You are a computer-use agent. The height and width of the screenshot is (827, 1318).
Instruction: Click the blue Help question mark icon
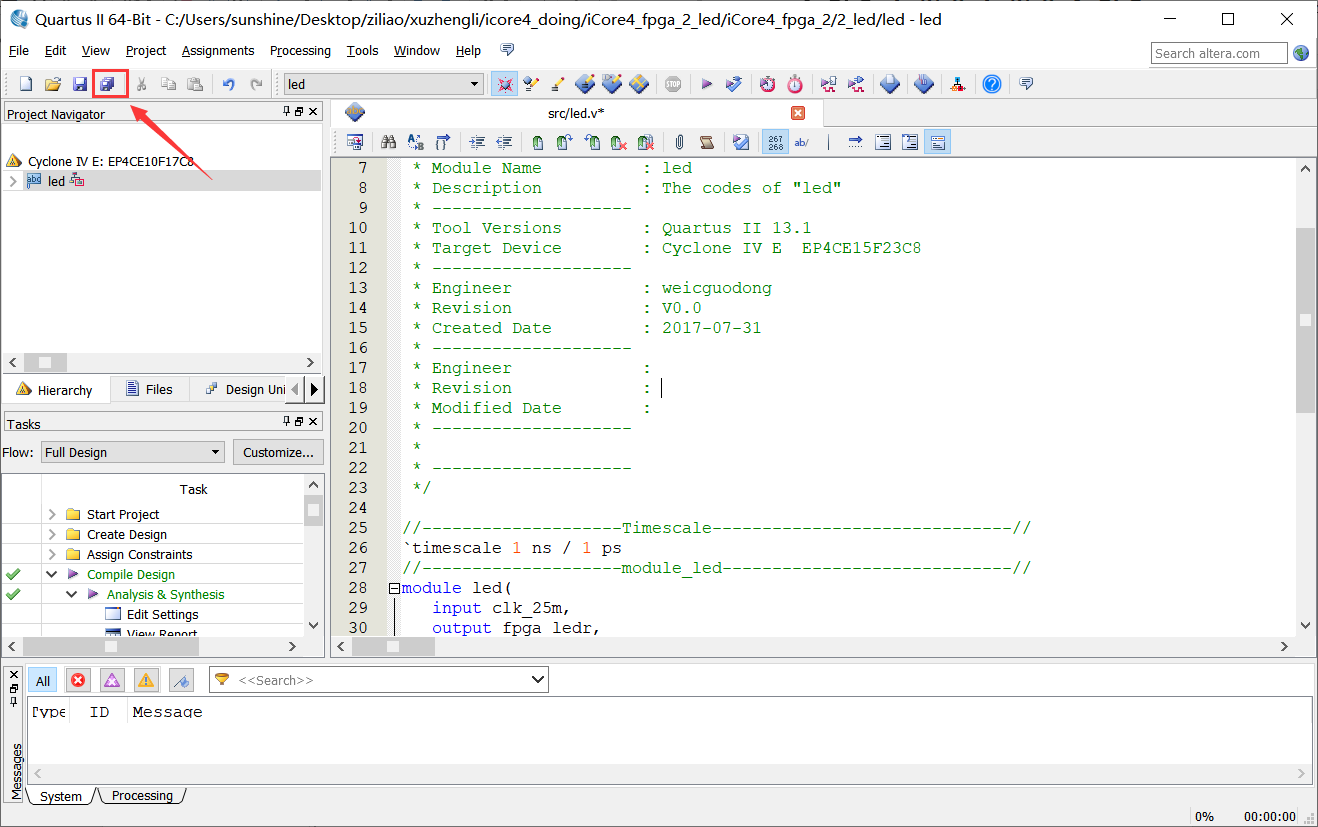991,84
